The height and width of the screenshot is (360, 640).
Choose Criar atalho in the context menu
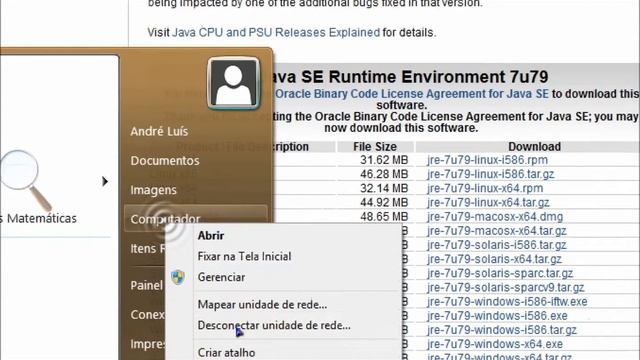tap(226, 353)
